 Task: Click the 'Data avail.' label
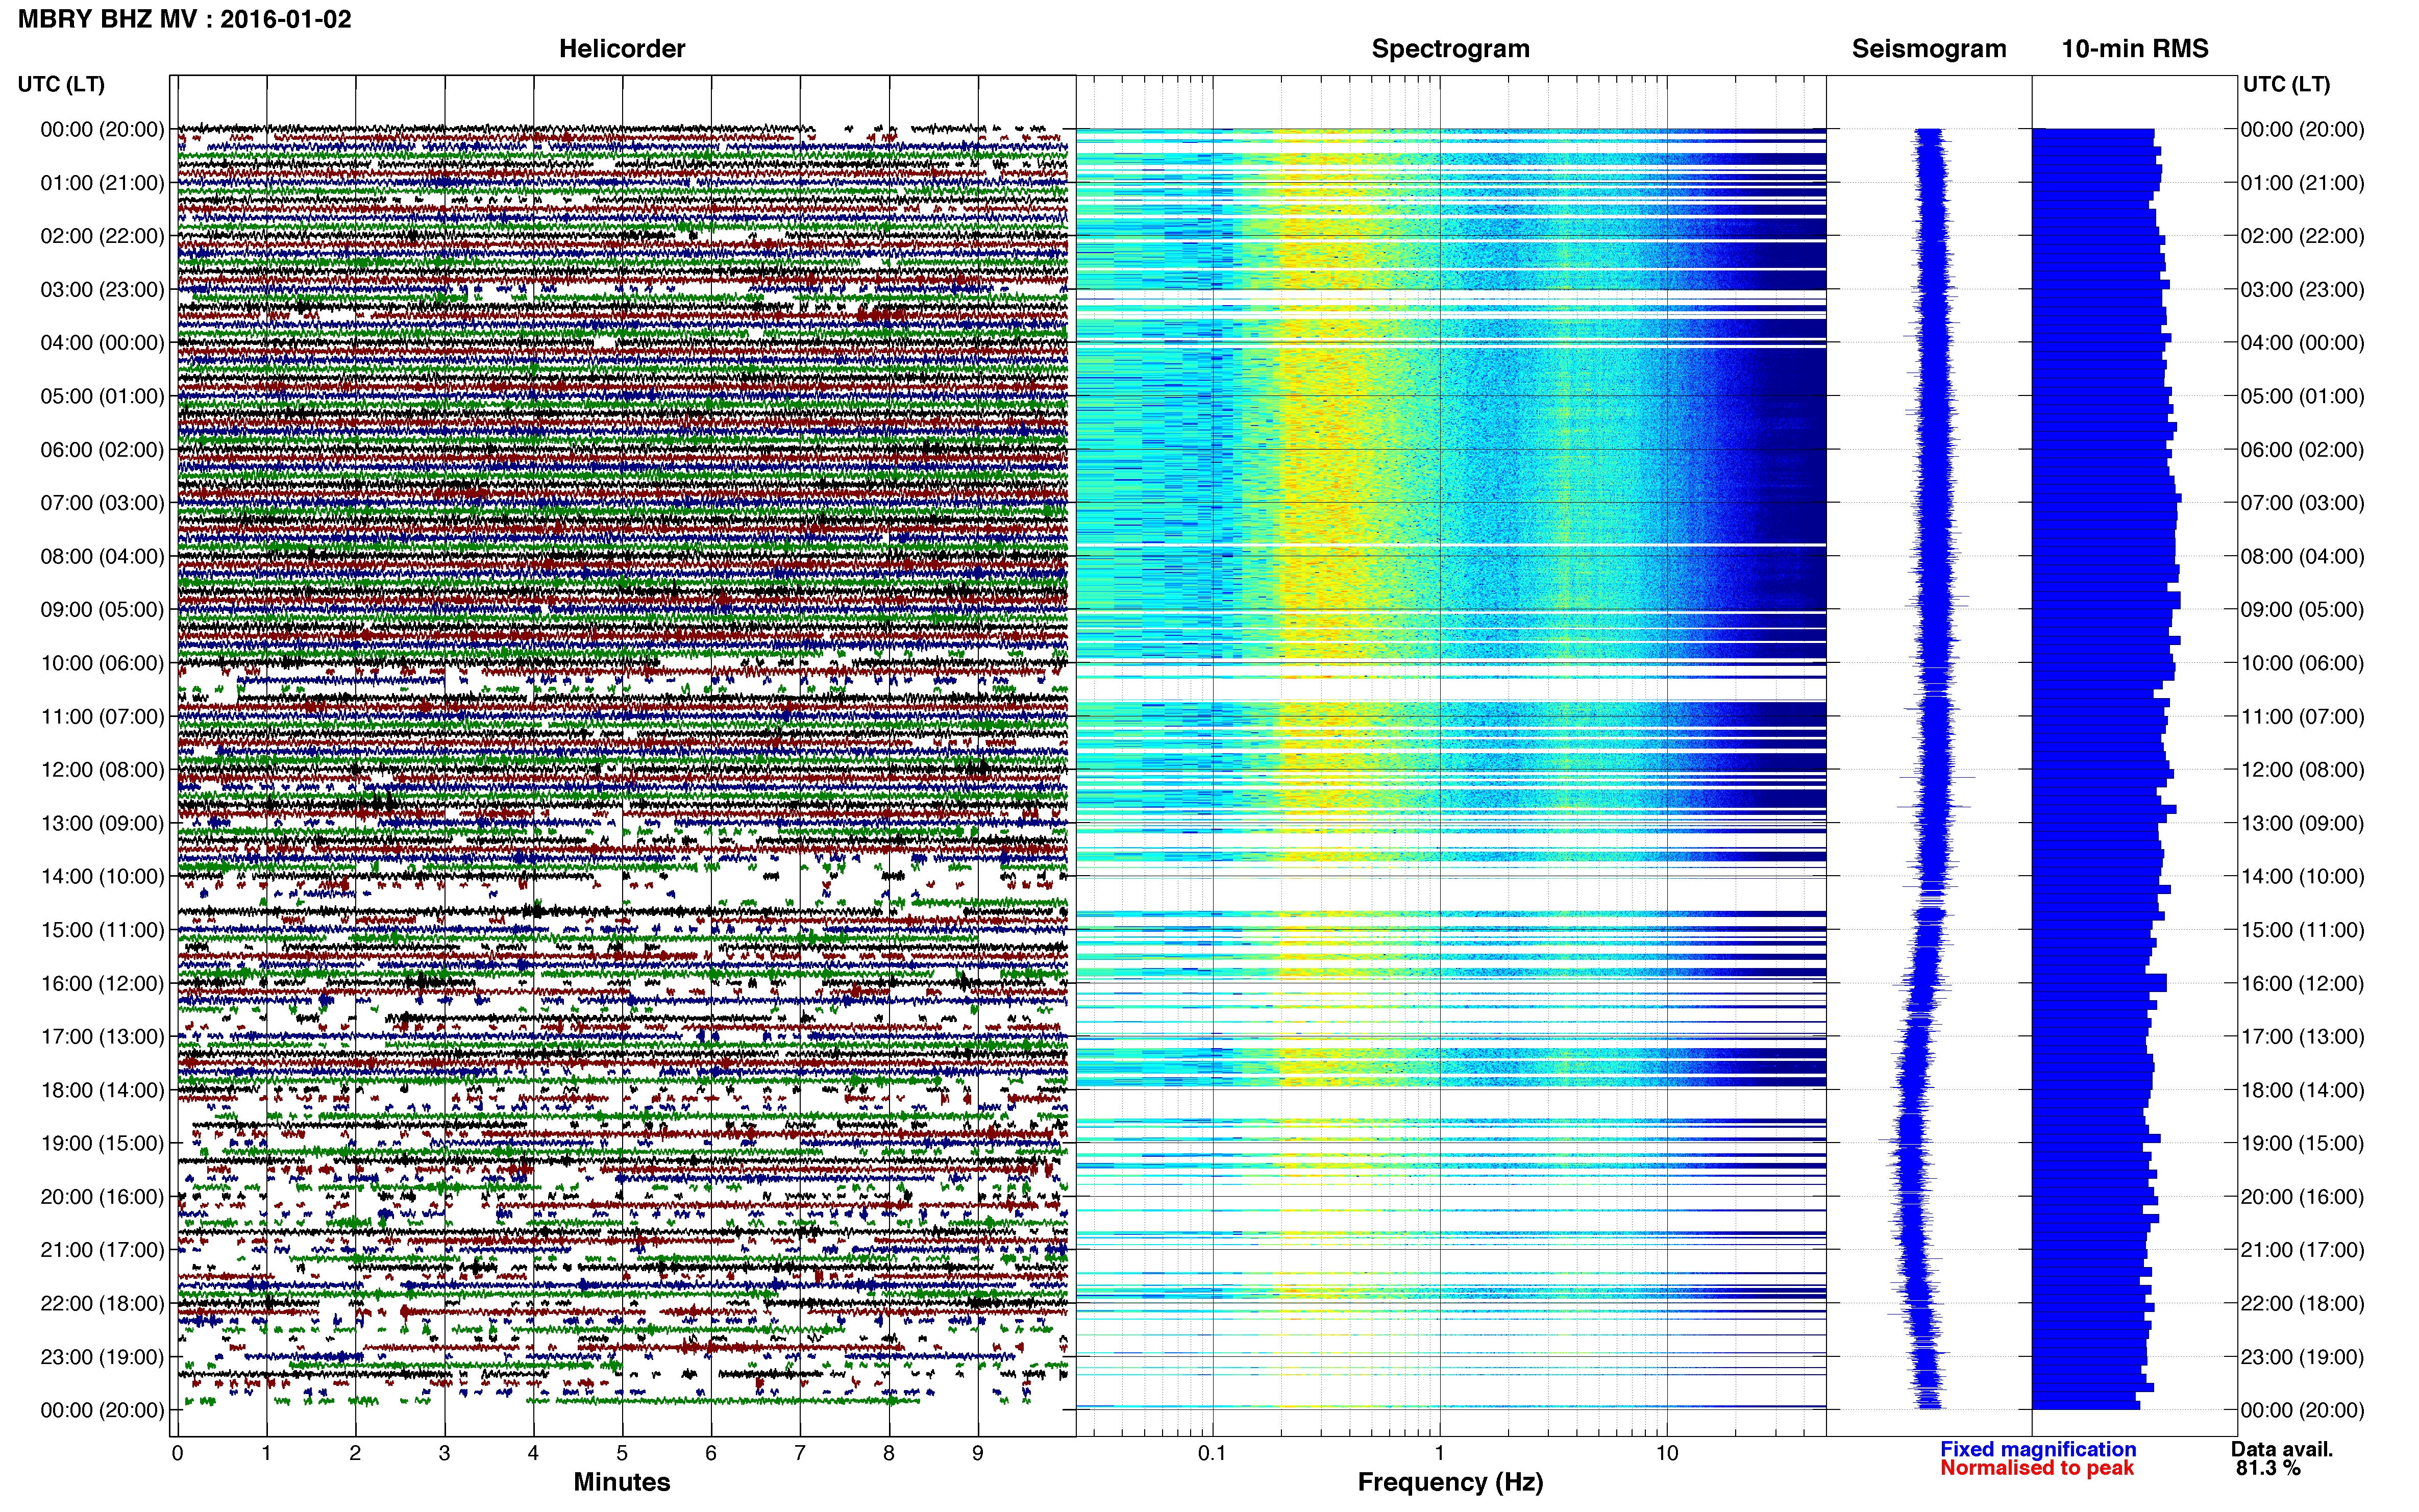click(2283, 1450)
